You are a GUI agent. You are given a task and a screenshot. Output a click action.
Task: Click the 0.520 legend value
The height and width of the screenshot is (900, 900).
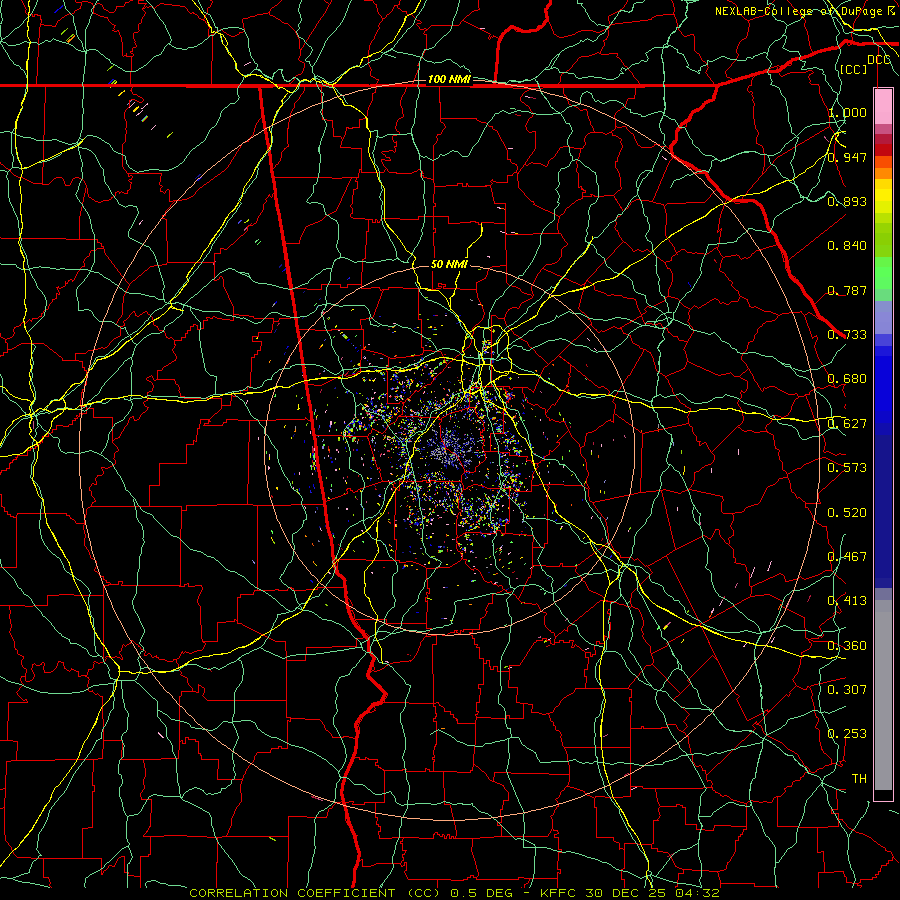coord(847,512)
